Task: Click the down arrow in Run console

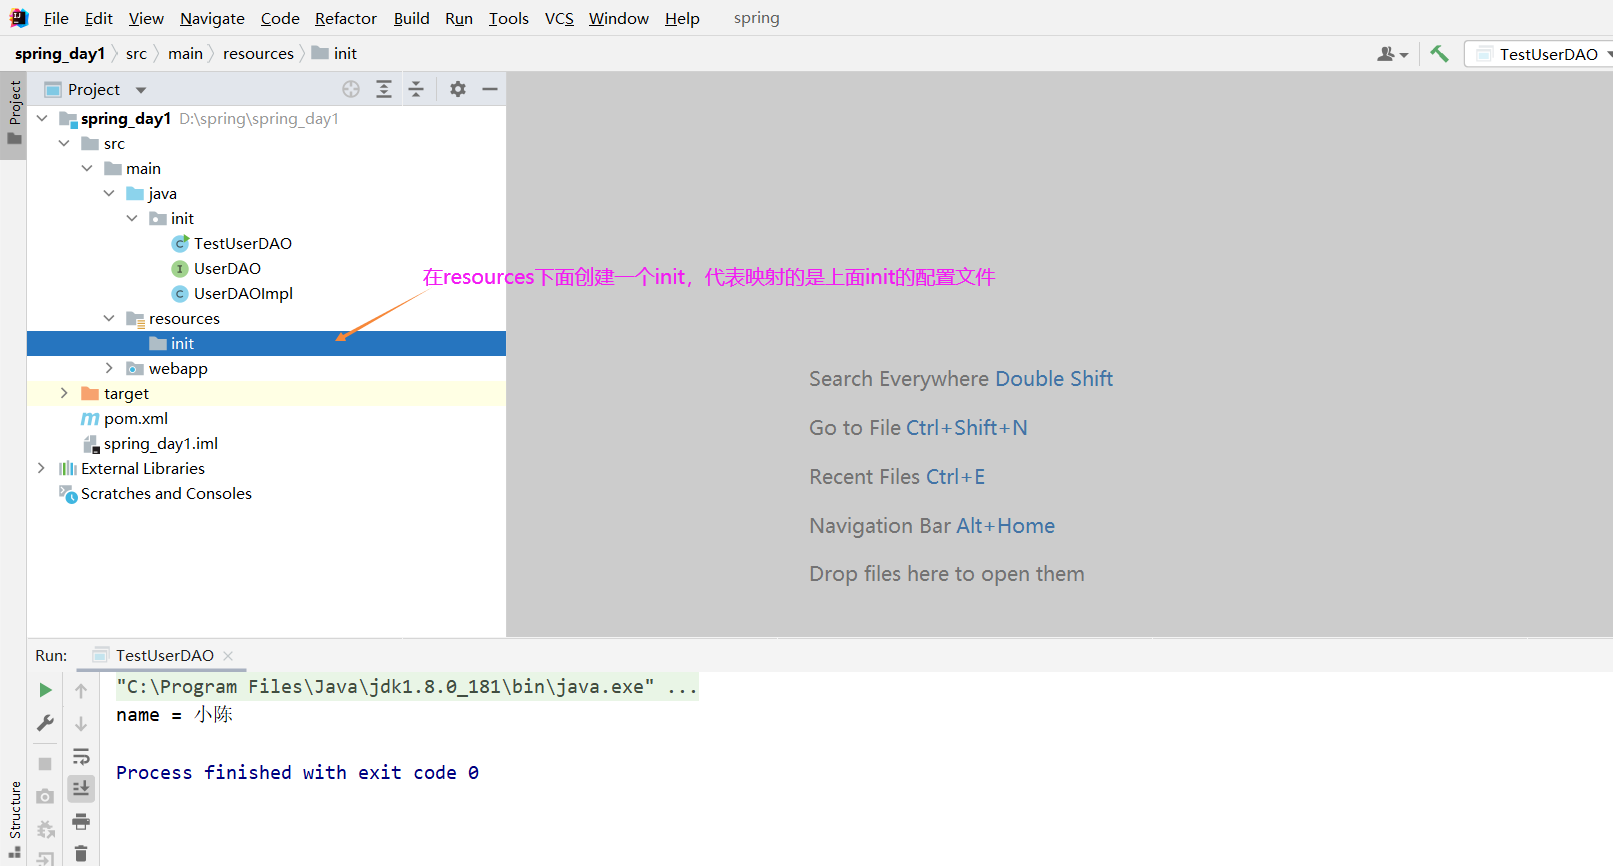Action: click(81, 723)
